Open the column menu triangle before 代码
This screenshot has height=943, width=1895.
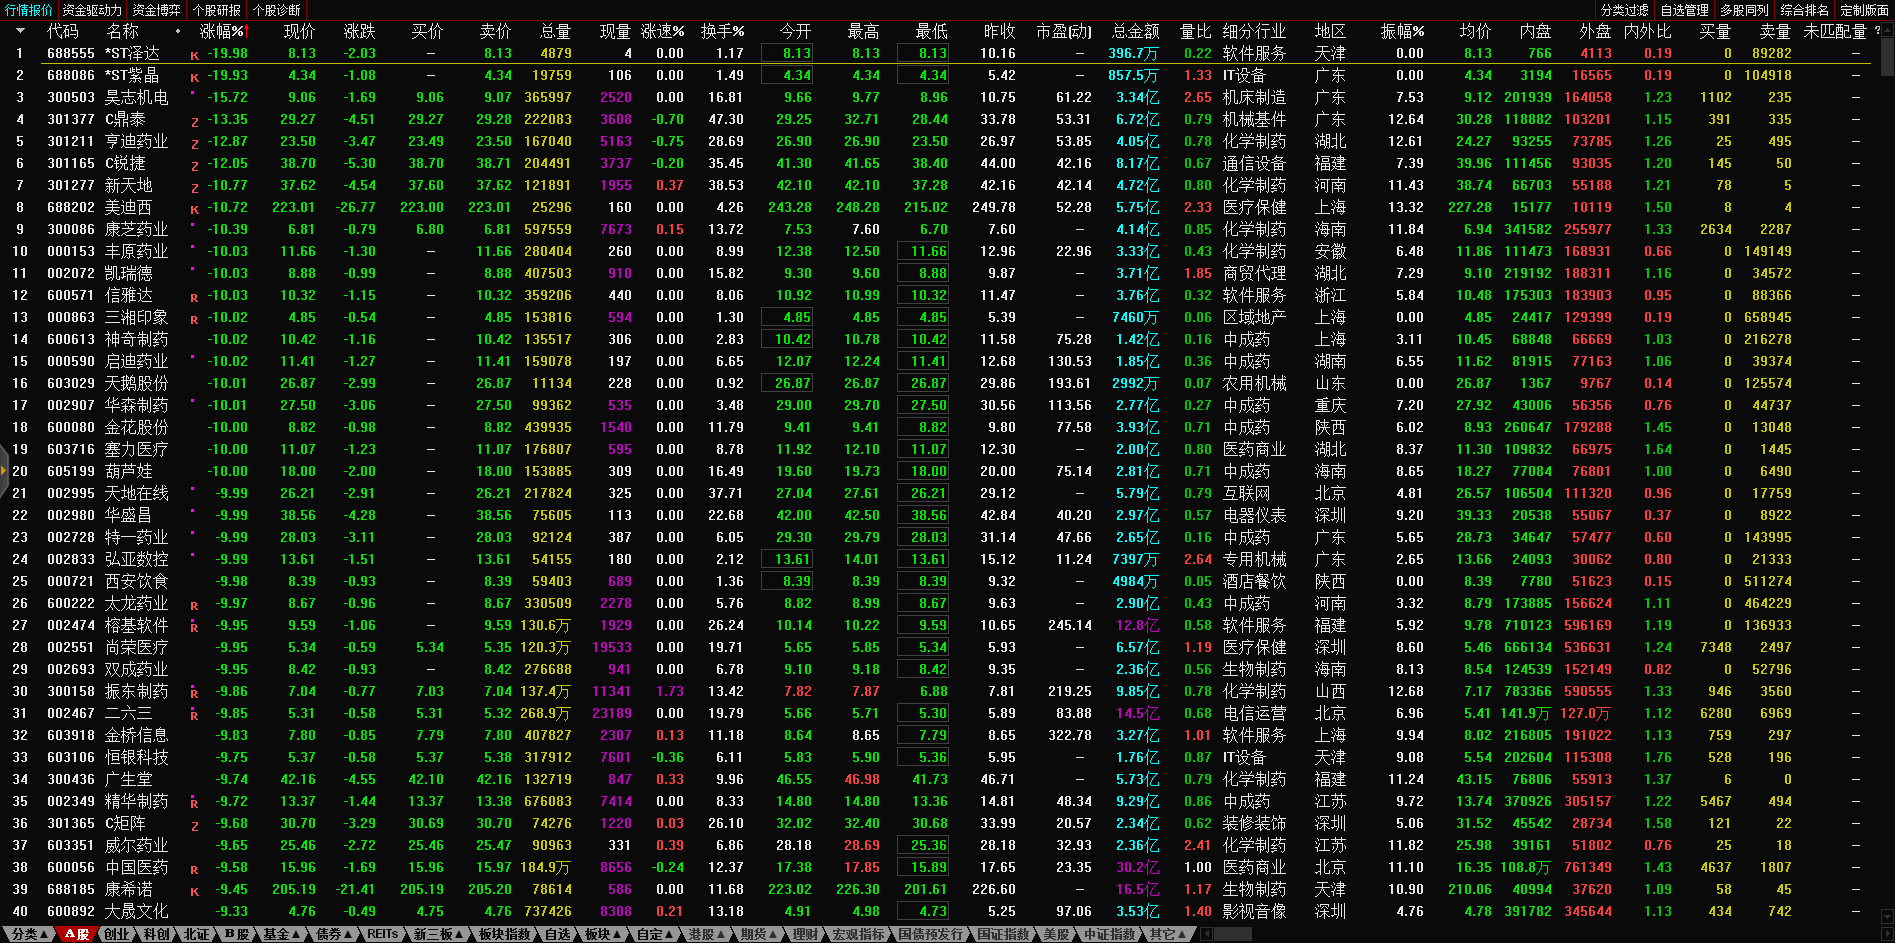[19, 31]
